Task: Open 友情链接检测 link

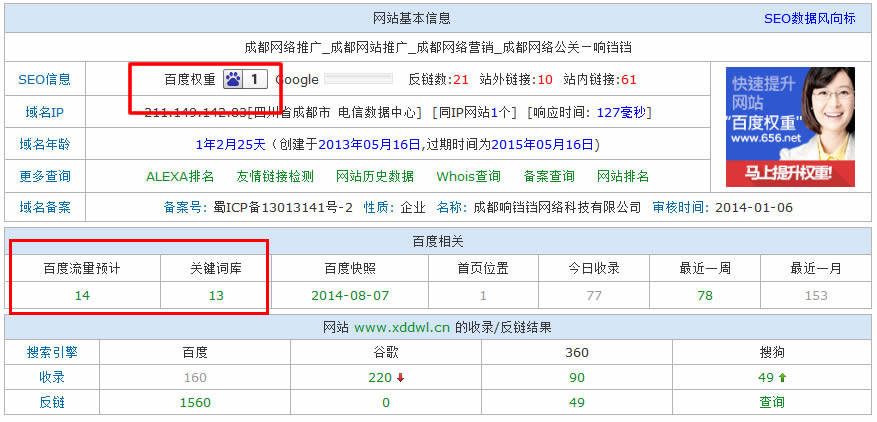Action: click(x=275, y=177)
